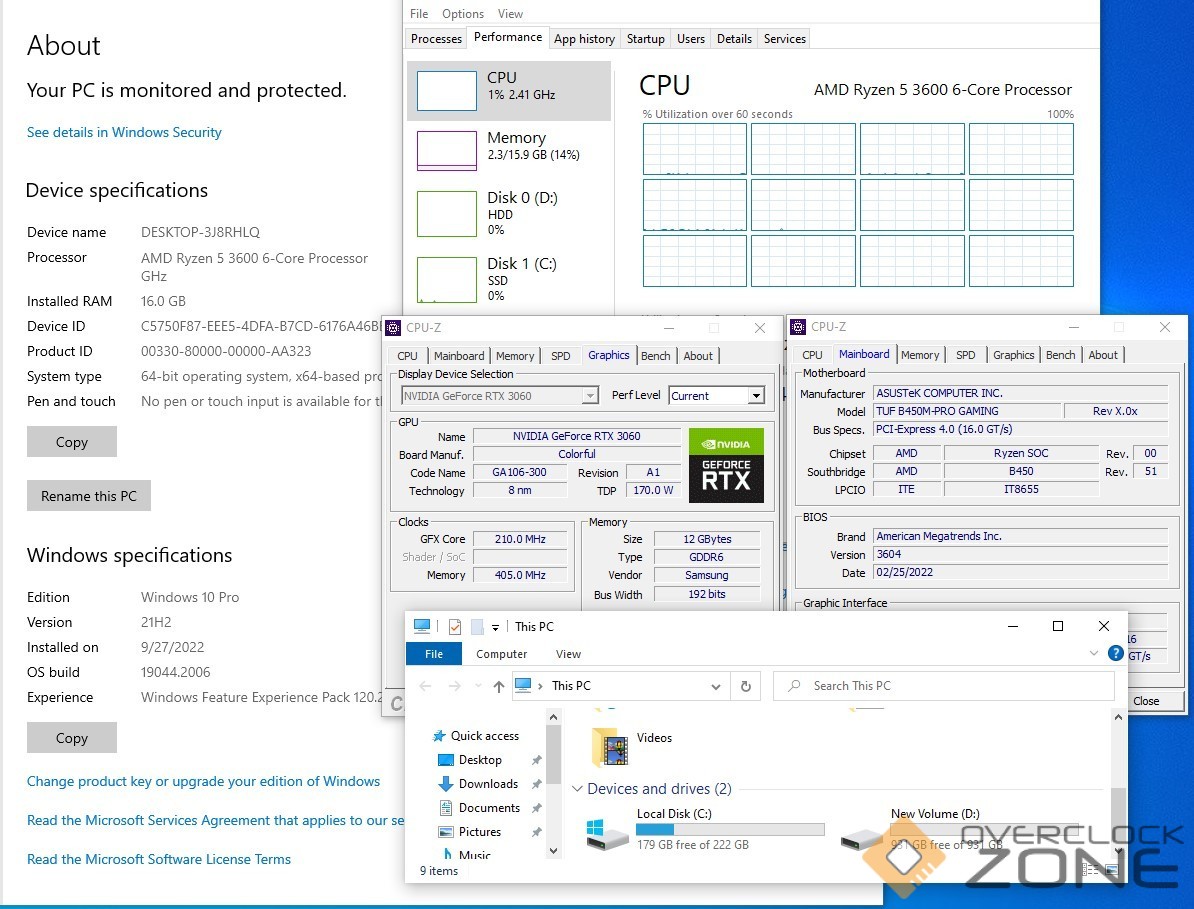Expand the This PC address bar dropdown
This screenshot has width=1194, height=909.
pos(715,687)
